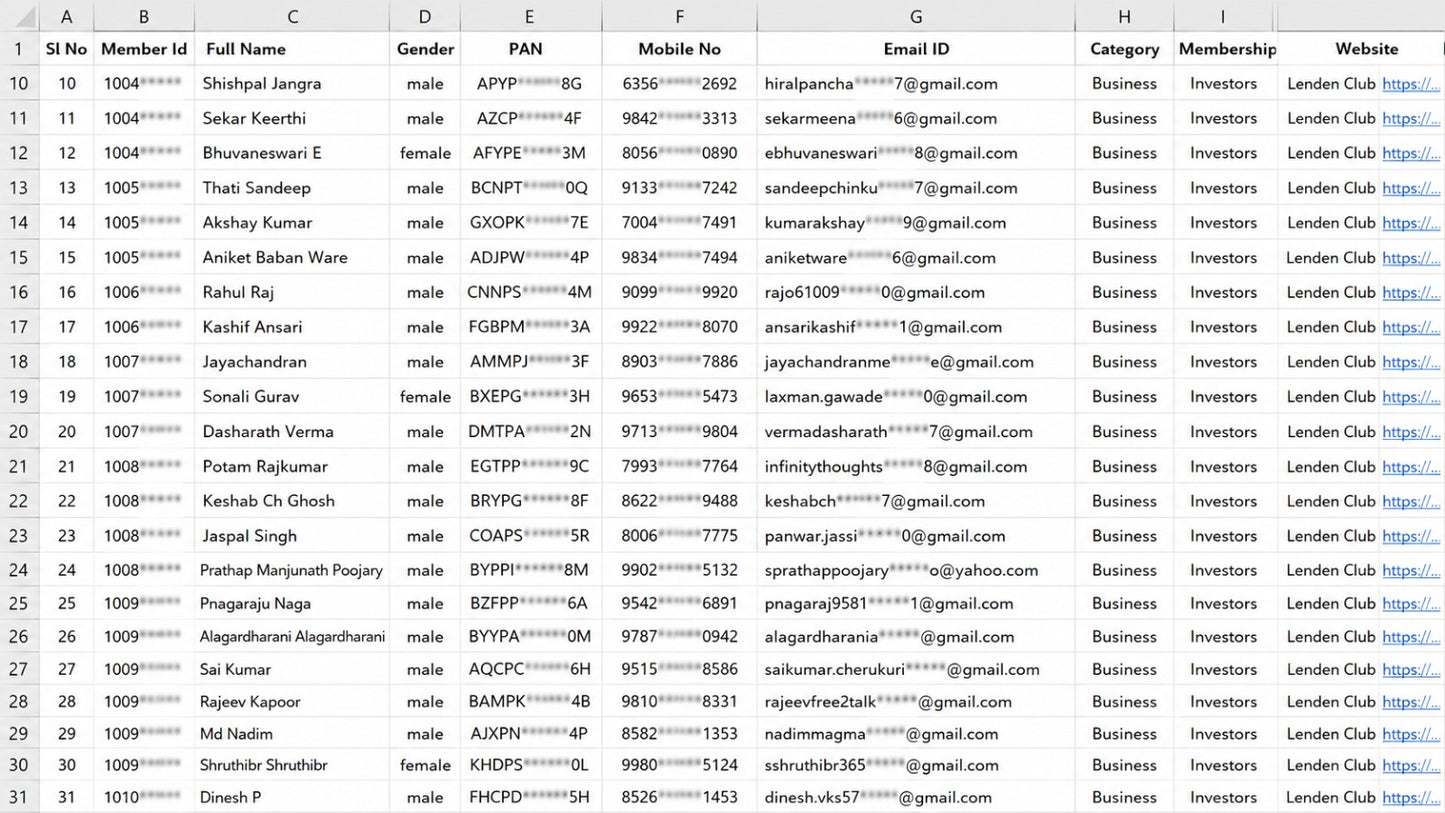Viewport: 1445px width, 813px height.
Task: Select the 'Bhuvaneswari E' name cell
Action: (292, 153)
